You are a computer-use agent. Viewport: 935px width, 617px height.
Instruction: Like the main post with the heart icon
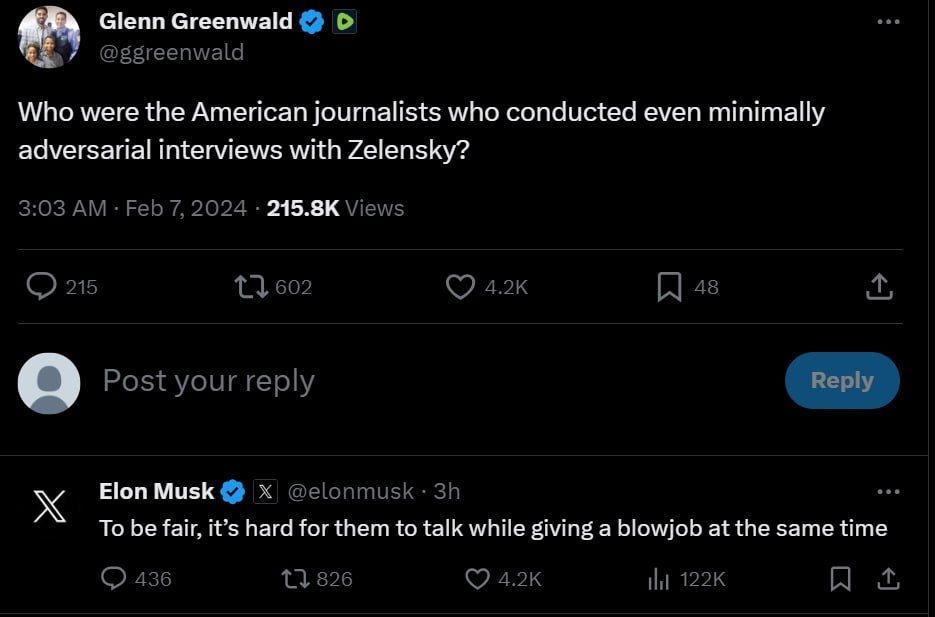click(459, 287)
